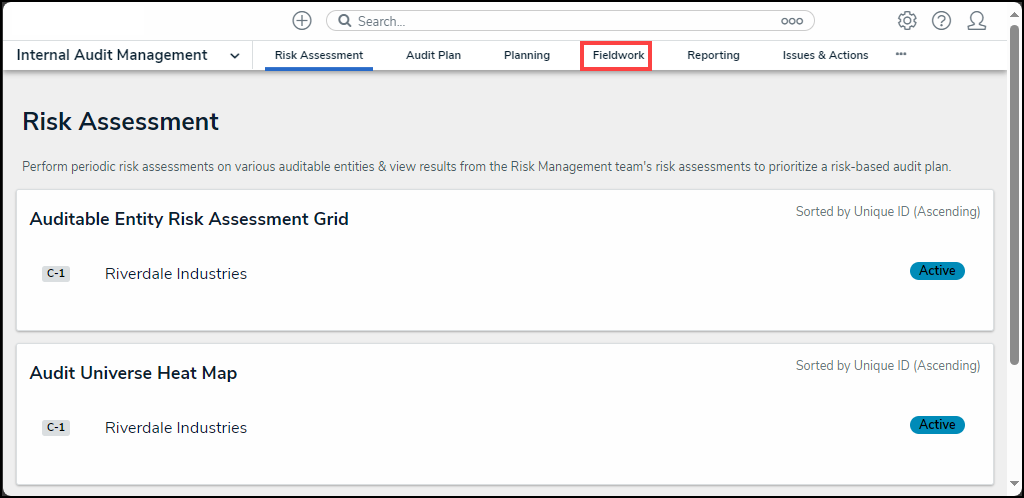Viewport: 1024px width, 498px height.
Task: Select the Risk Assessment tab
Action: pos(319,55)
